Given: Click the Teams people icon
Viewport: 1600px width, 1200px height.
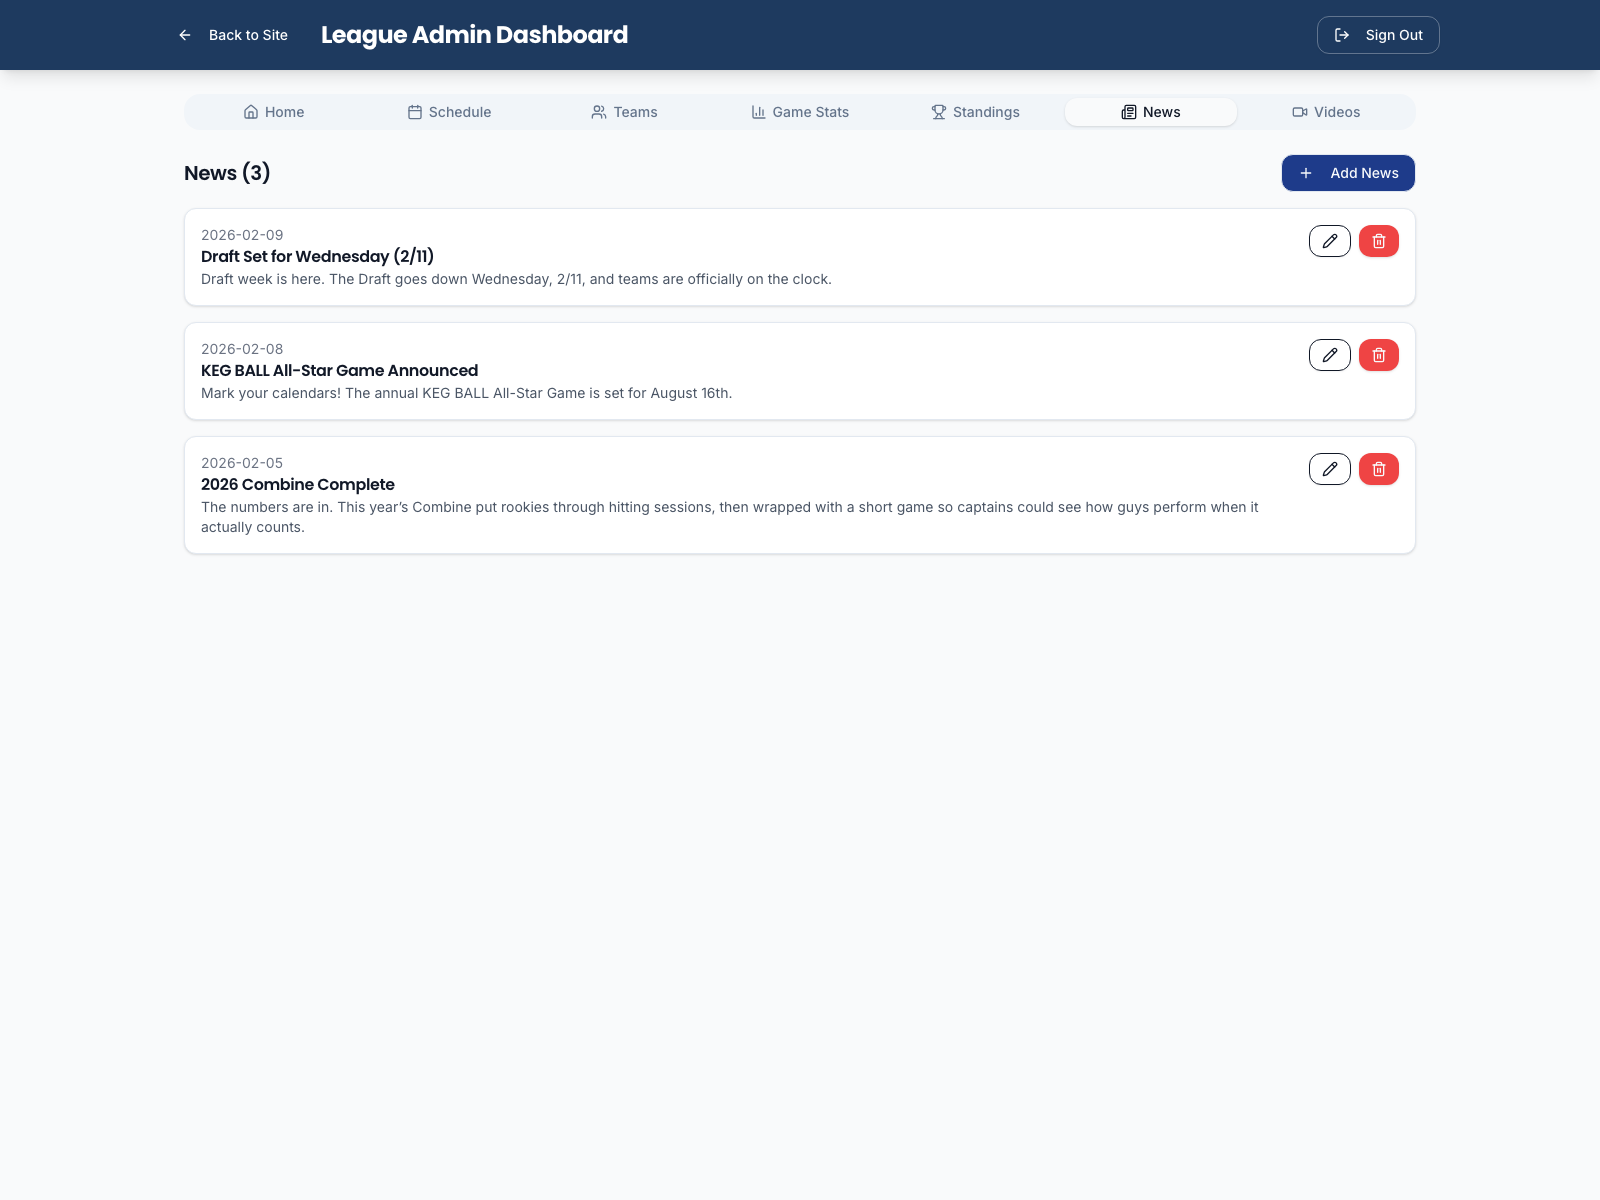Looking at the screenshot, I should (x=599, y=112).
